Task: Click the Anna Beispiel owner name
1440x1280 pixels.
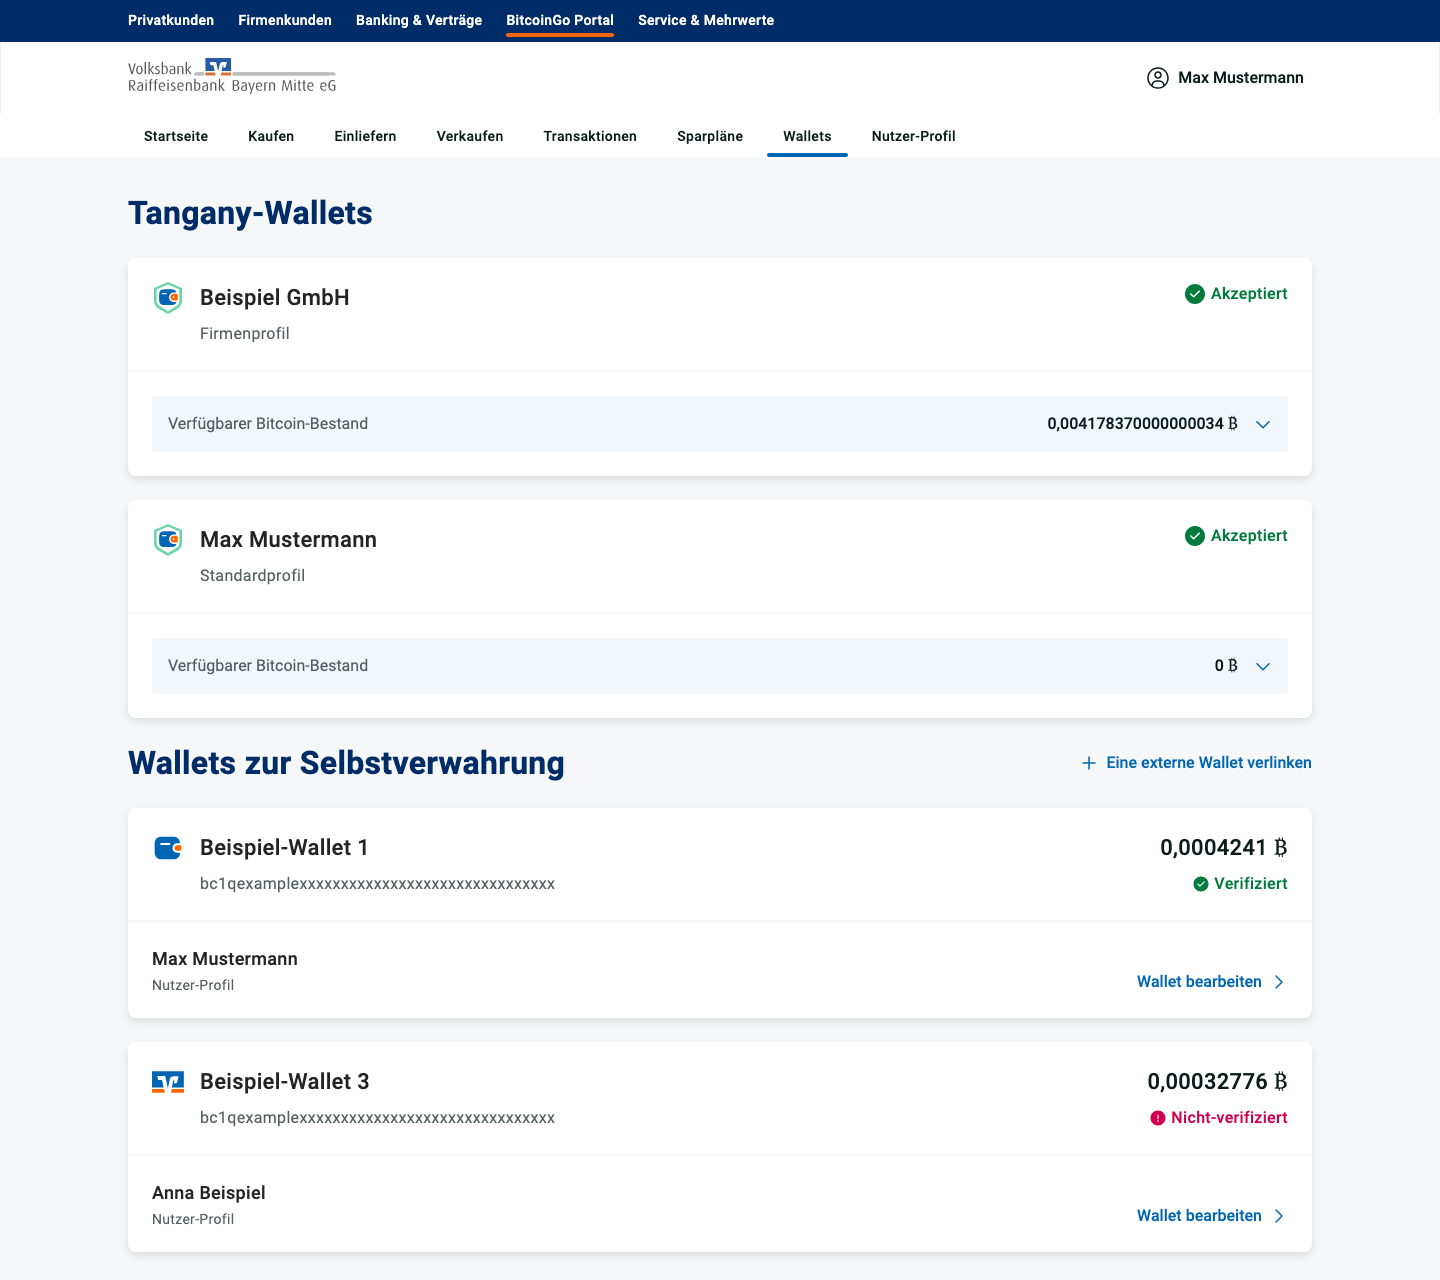Action: (x=209, y=1193)
